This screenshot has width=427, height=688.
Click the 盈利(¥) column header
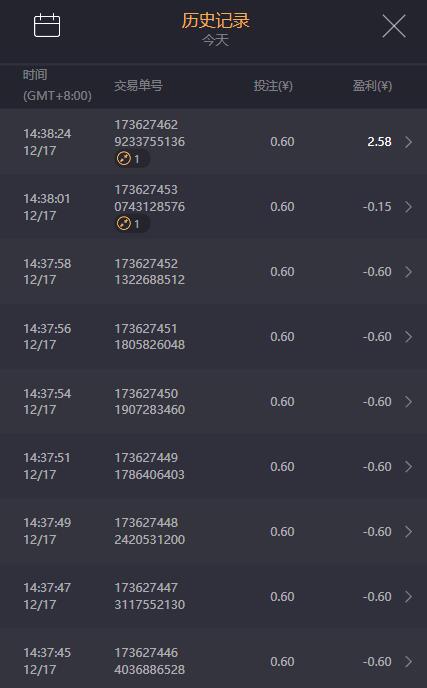[x=372, y=86]
